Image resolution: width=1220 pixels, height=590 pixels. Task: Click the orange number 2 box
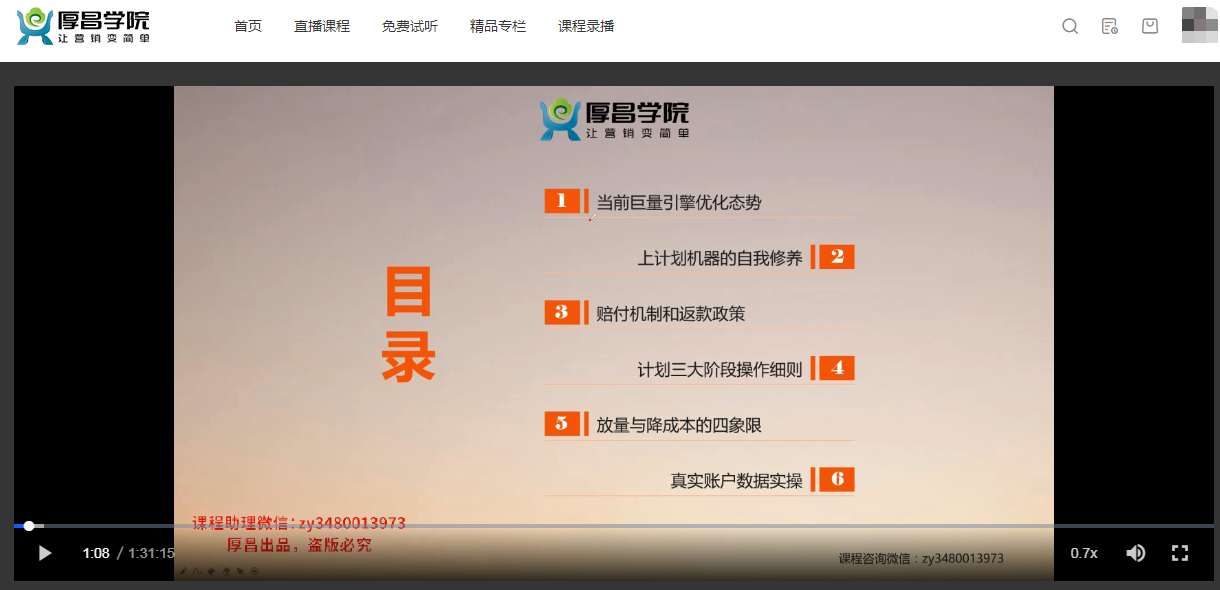[837, 257]
